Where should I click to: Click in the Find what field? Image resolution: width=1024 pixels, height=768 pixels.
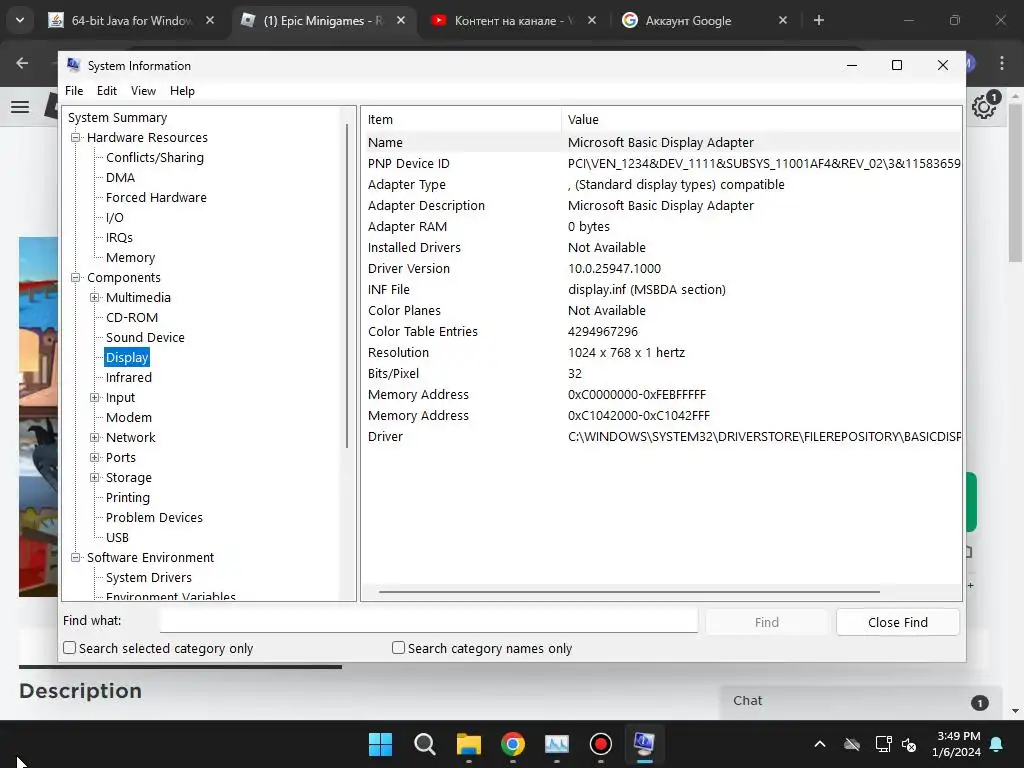click(x=428, y=620)
